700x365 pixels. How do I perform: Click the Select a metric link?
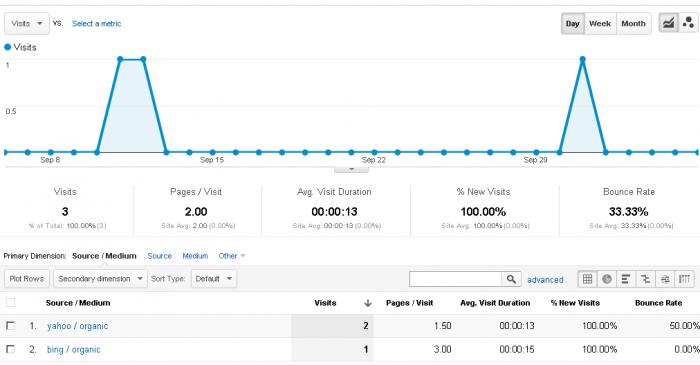pos(96,24)
